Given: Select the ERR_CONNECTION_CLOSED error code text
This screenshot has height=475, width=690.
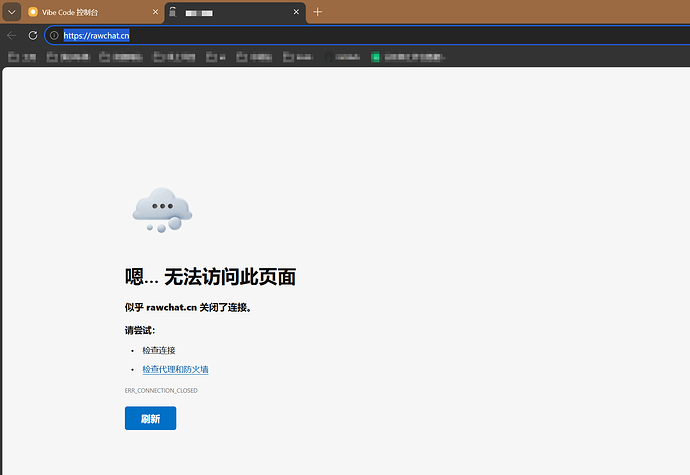Looking at the screenshot, I should (161, 390).
